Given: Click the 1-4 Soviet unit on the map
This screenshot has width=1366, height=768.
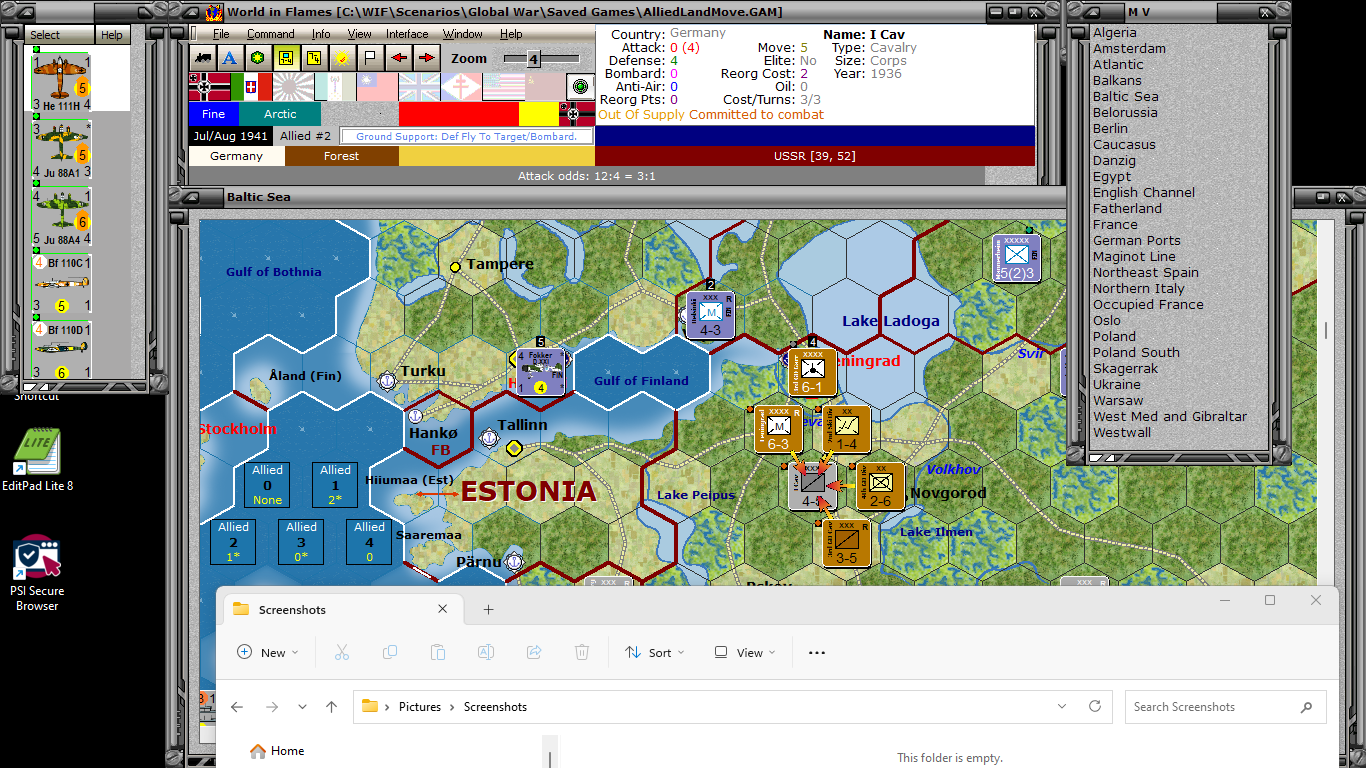Looking at the screenshot, I should point(846,428).
